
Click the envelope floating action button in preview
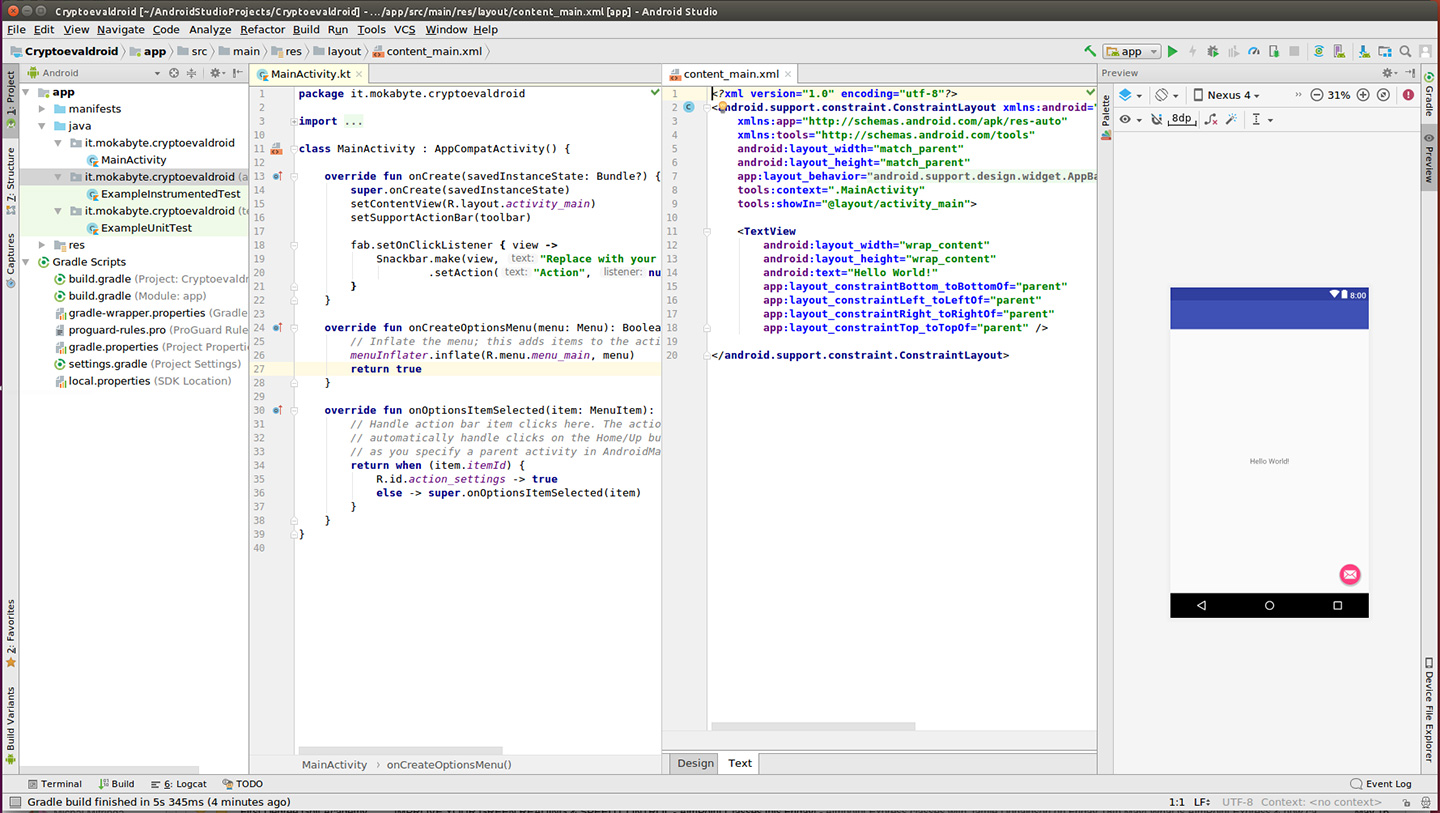(x=1350, y=574)
